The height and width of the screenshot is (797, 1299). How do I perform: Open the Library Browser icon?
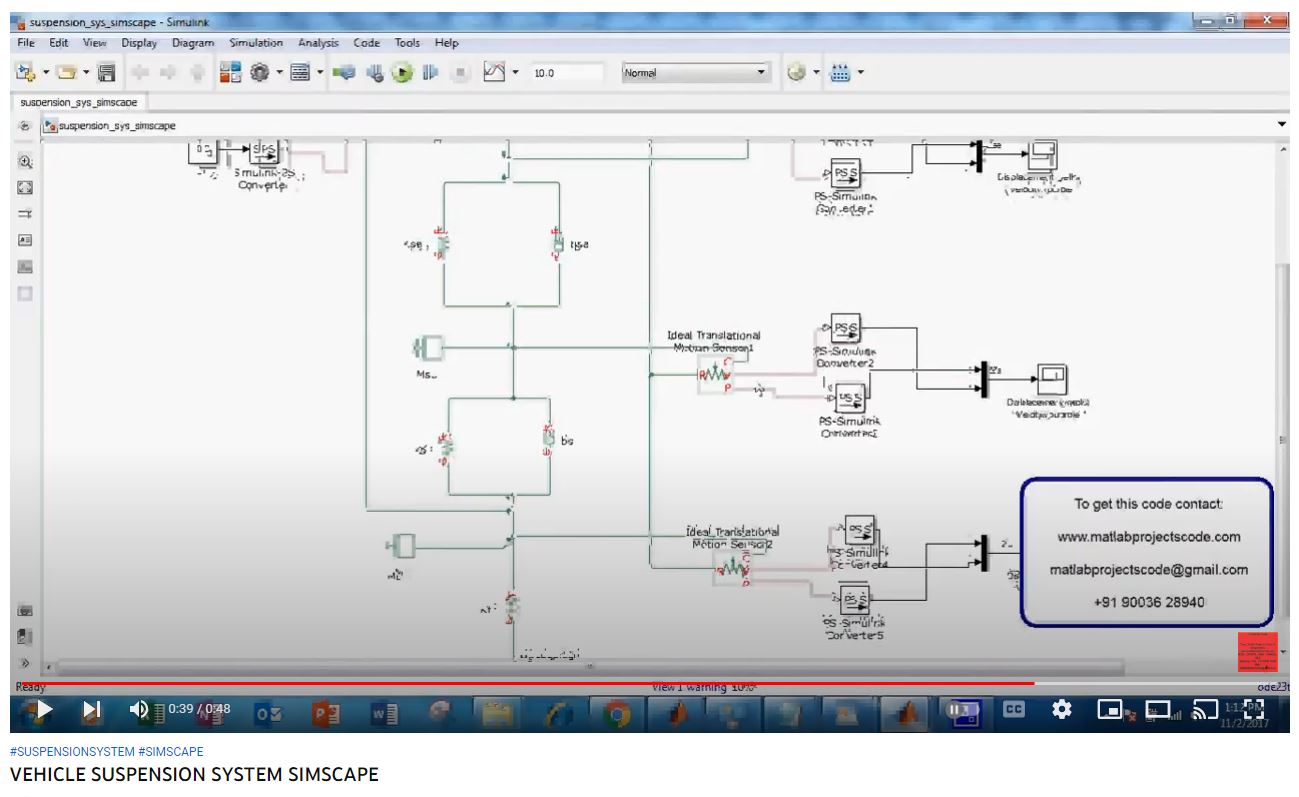(230, 73)
